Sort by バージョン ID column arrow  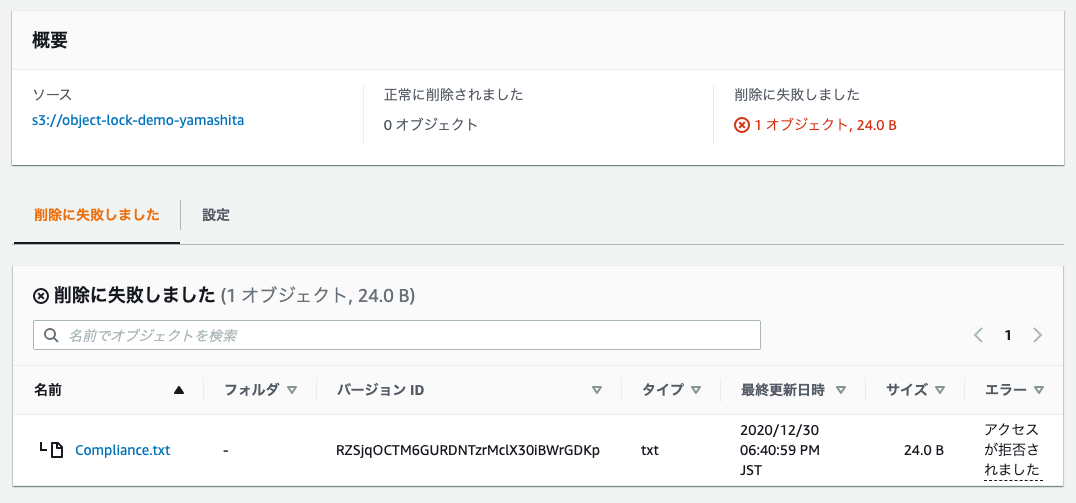coord(597,390)
